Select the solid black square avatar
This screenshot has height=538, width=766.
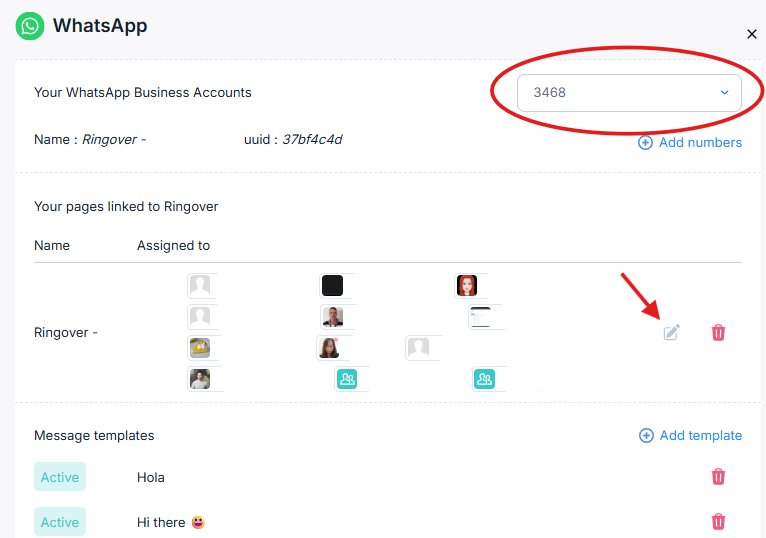coord(332,285)
